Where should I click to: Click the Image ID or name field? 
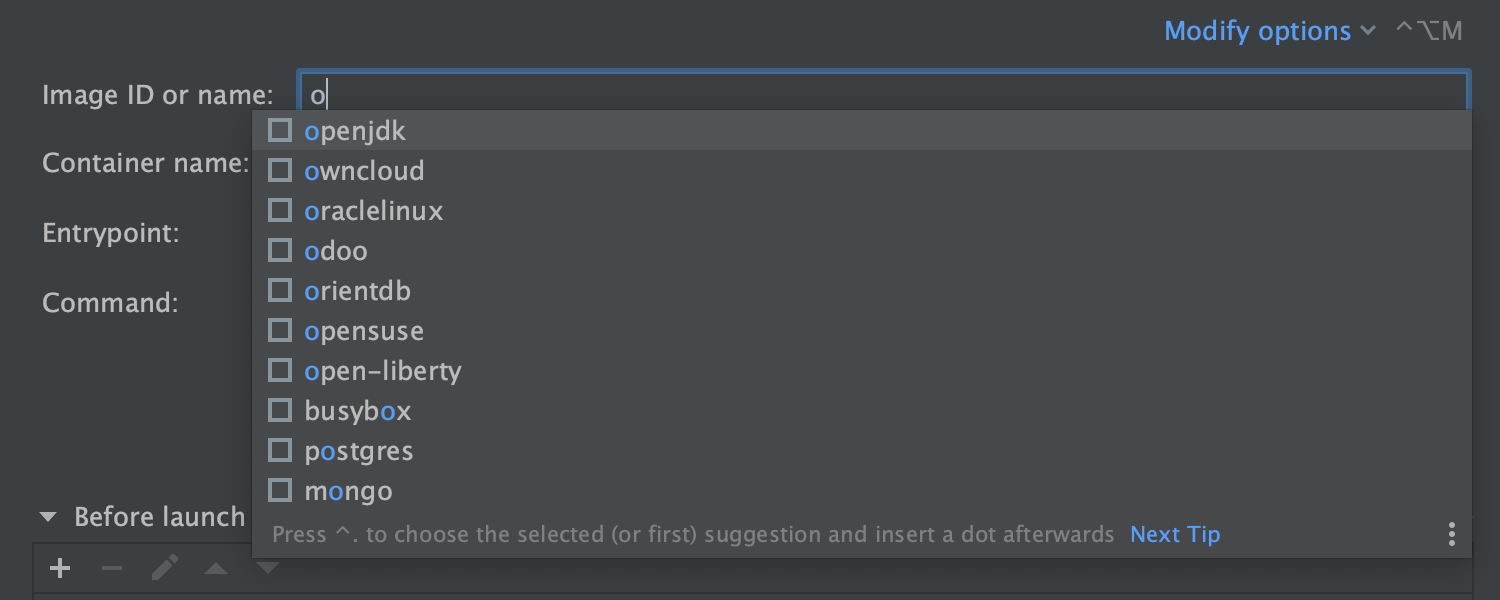[x=884, y=94]
